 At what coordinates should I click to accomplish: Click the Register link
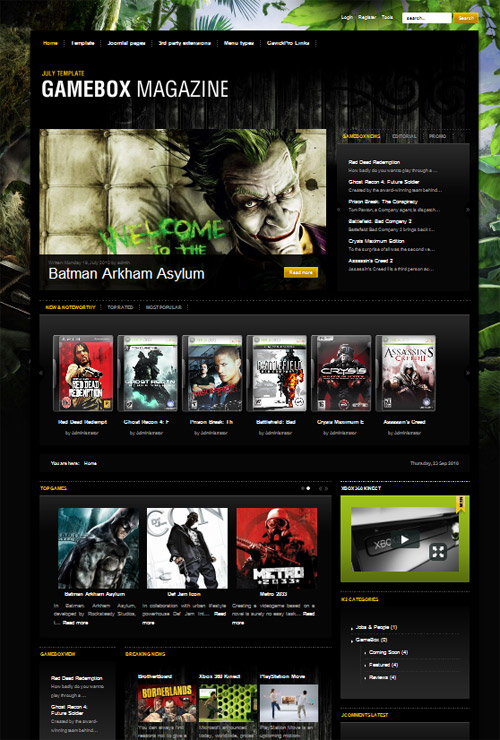coord(367,17)
